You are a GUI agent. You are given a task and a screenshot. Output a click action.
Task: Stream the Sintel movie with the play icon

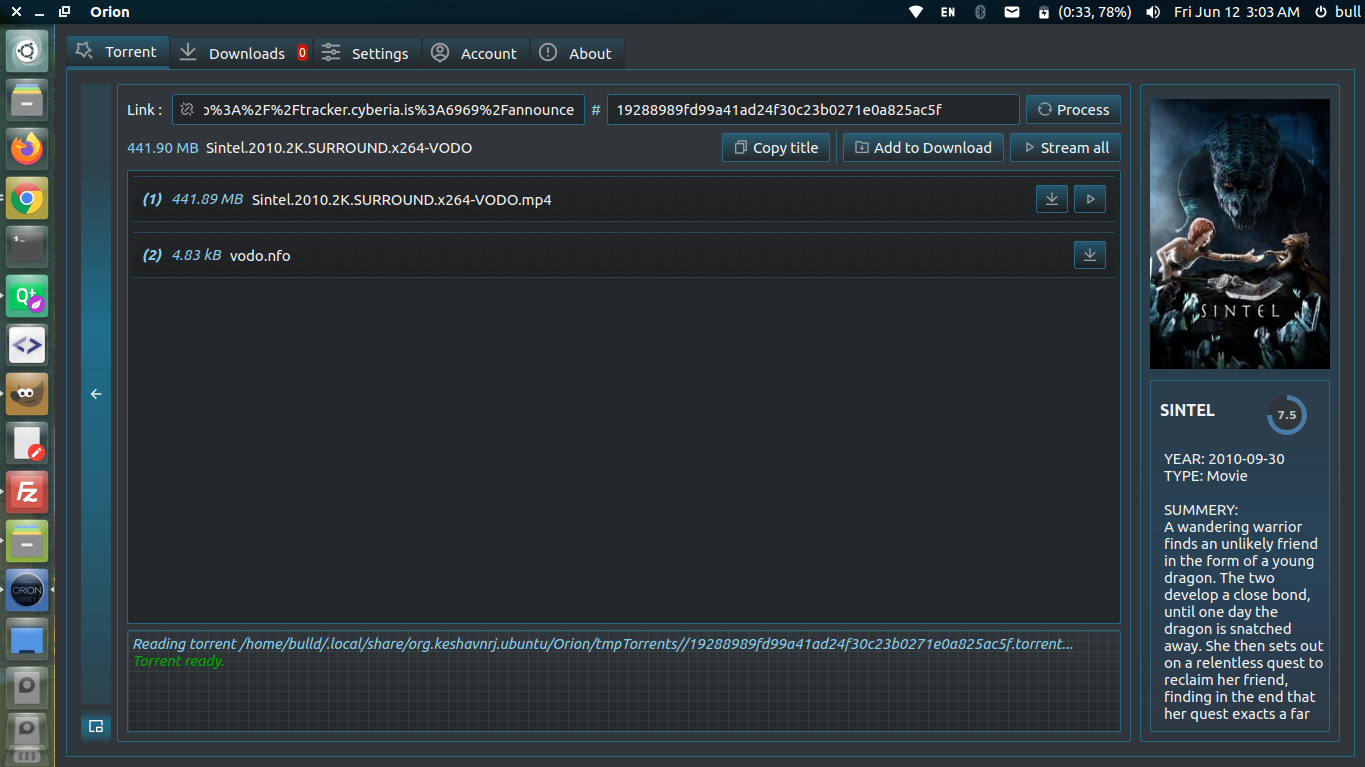pyautogui.click(x=1089, y=199)
